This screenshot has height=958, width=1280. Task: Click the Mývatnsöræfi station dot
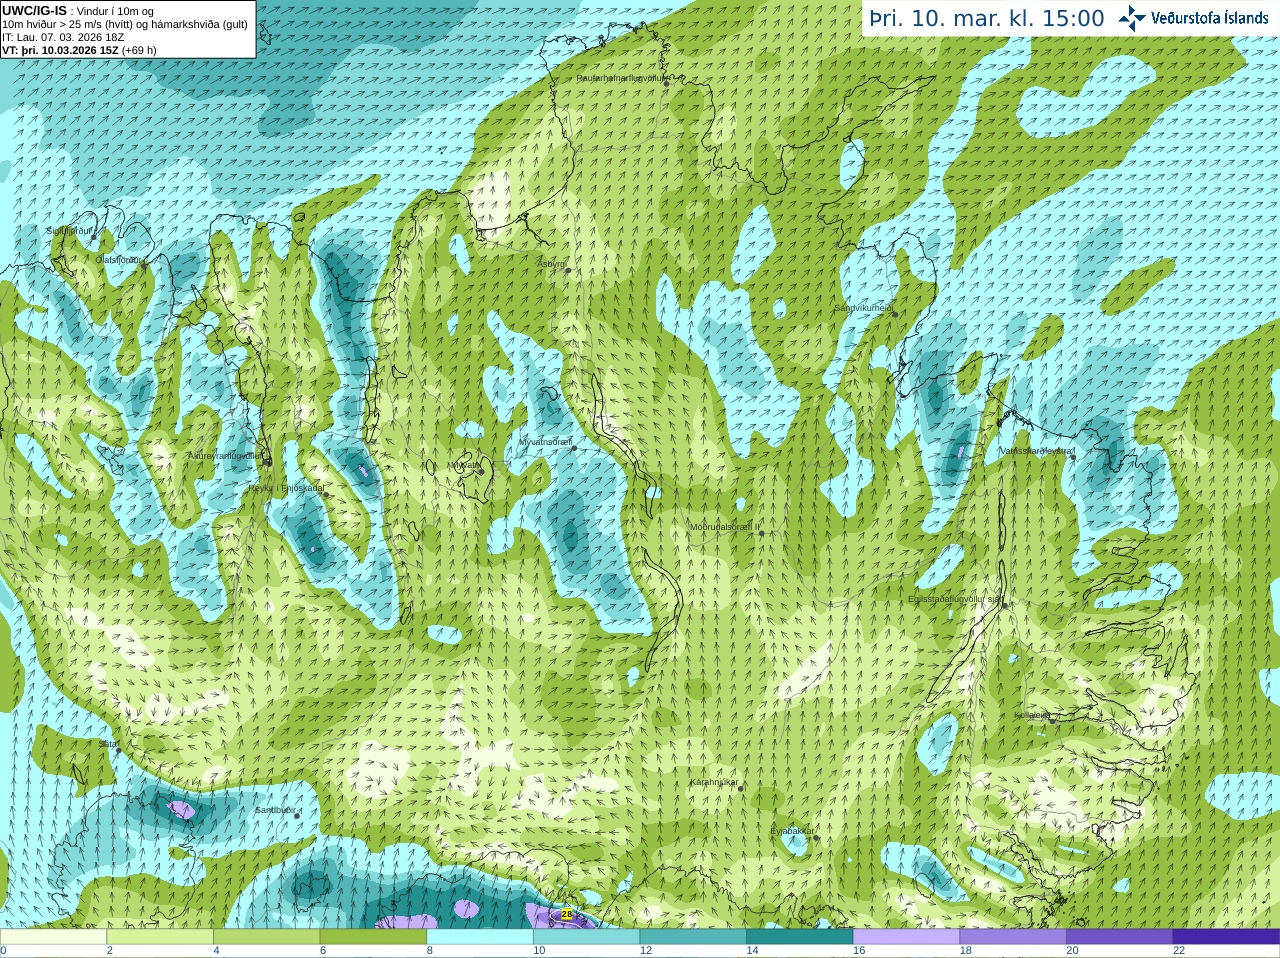click(x=574, y=447)
